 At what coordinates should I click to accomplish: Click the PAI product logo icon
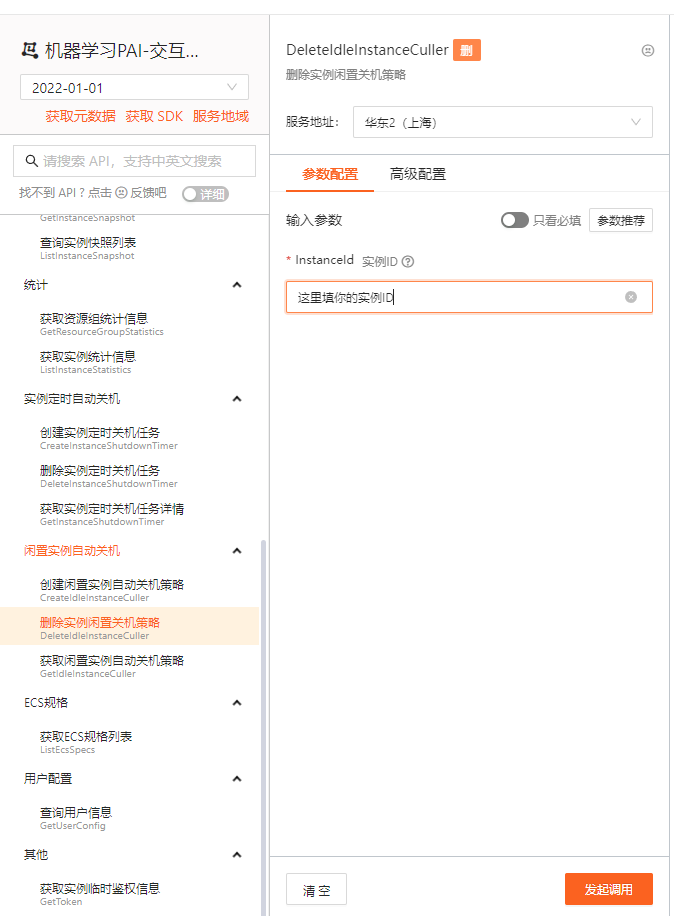(31, 51)
